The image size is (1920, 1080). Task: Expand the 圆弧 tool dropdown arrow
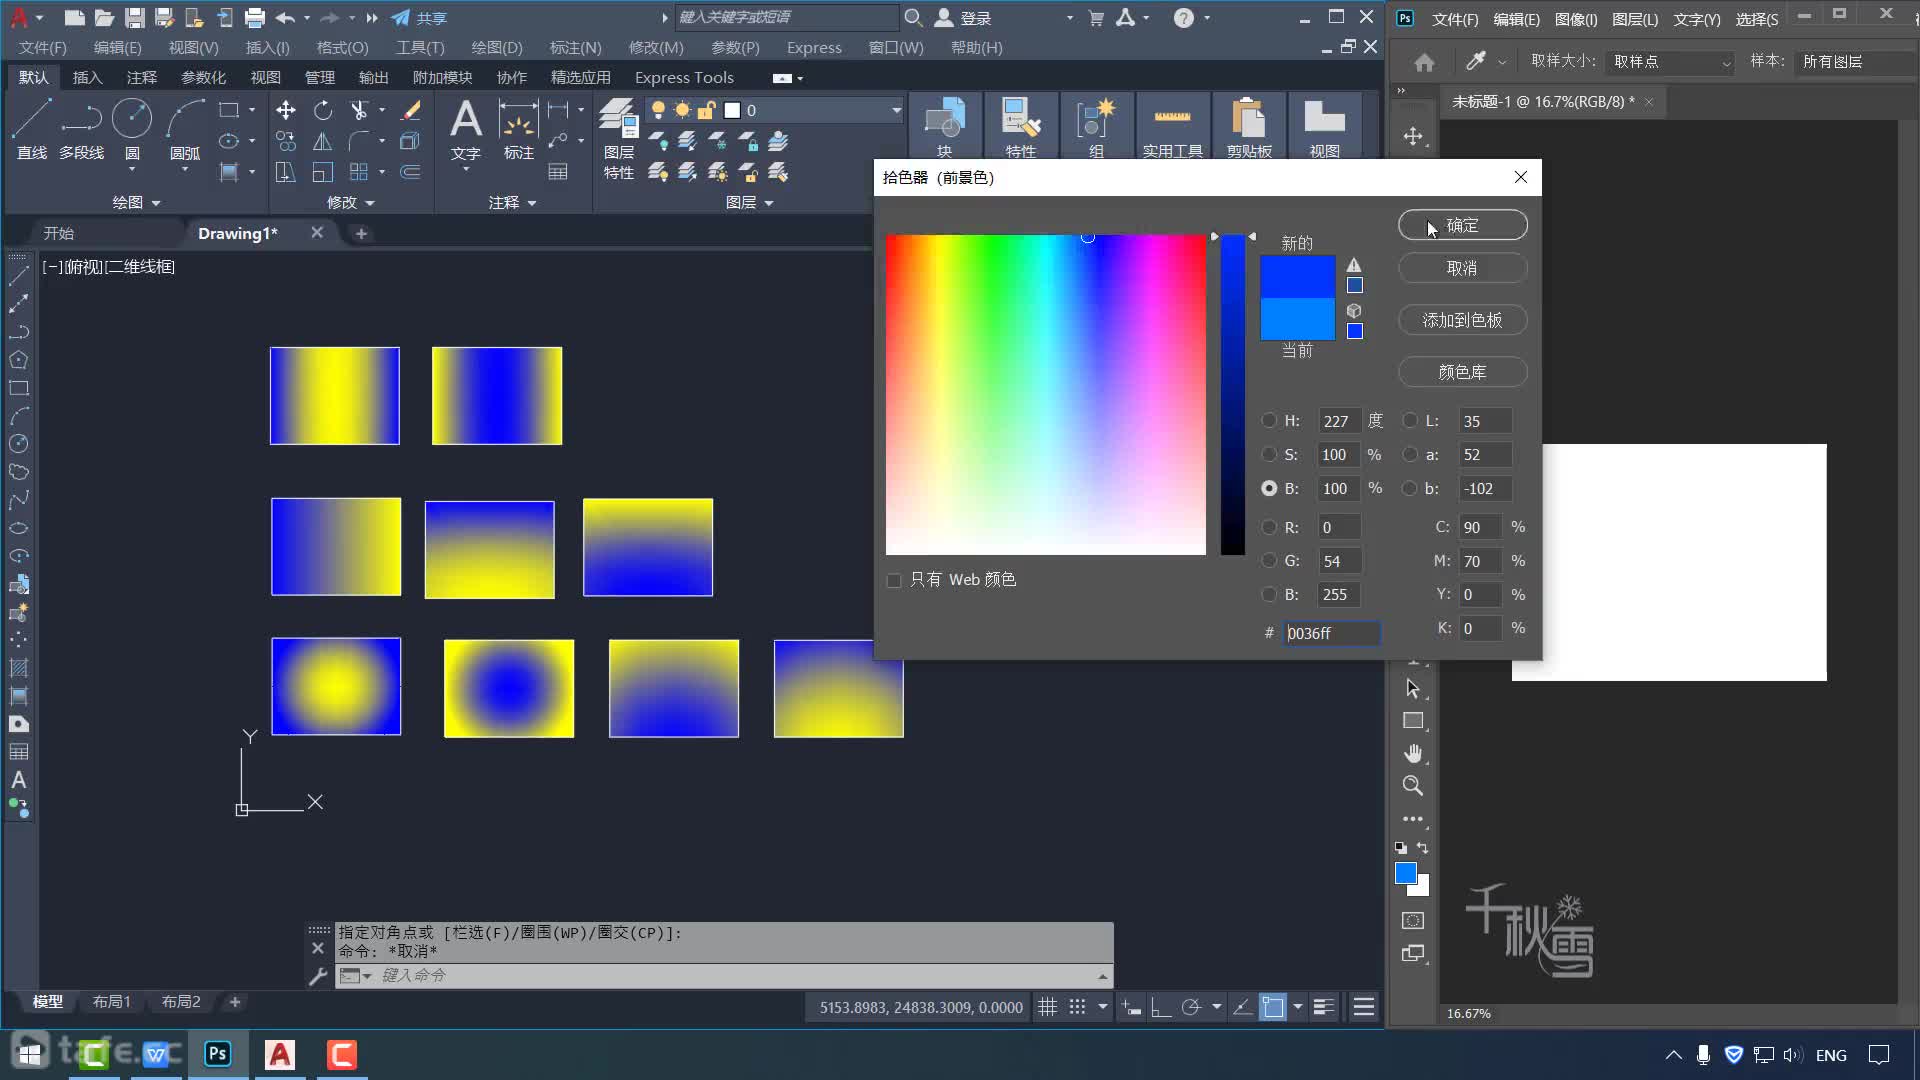pos(185,170)
